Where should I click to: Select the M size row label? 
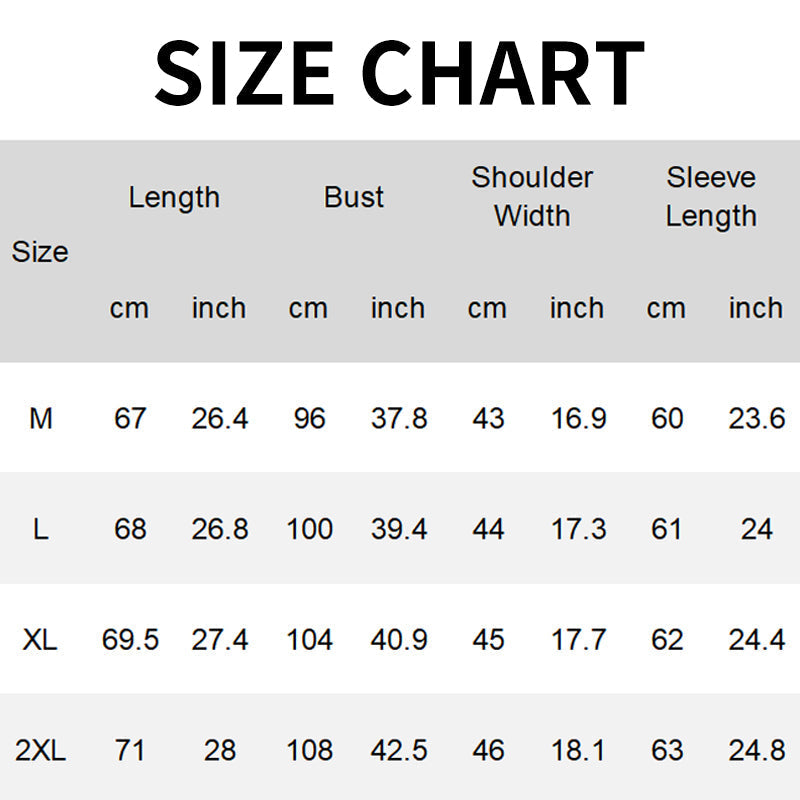point(41,418)
